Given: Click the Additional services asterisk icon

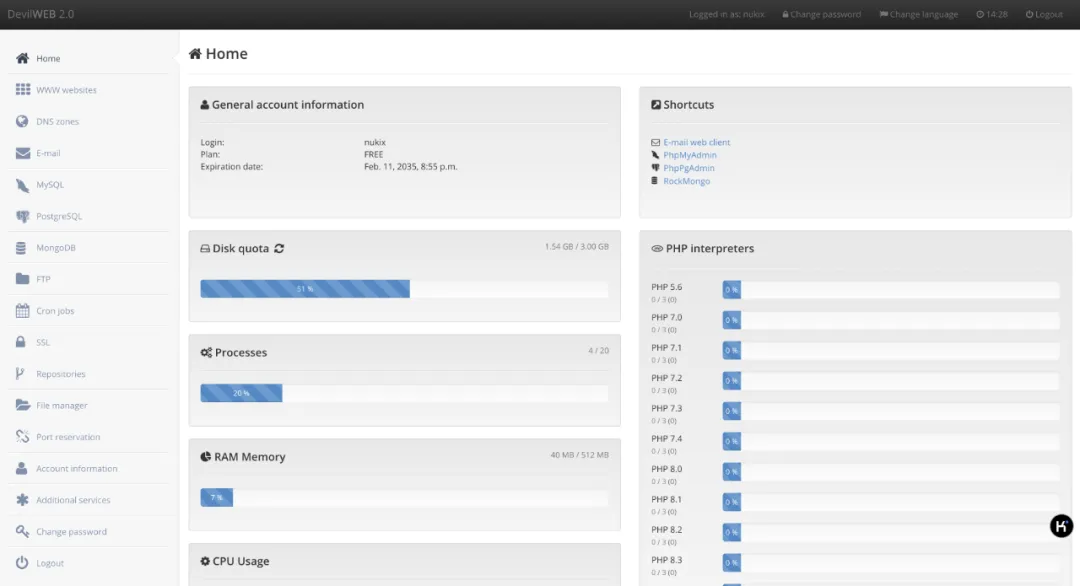Looking at the screenshot, I should 22,500.
